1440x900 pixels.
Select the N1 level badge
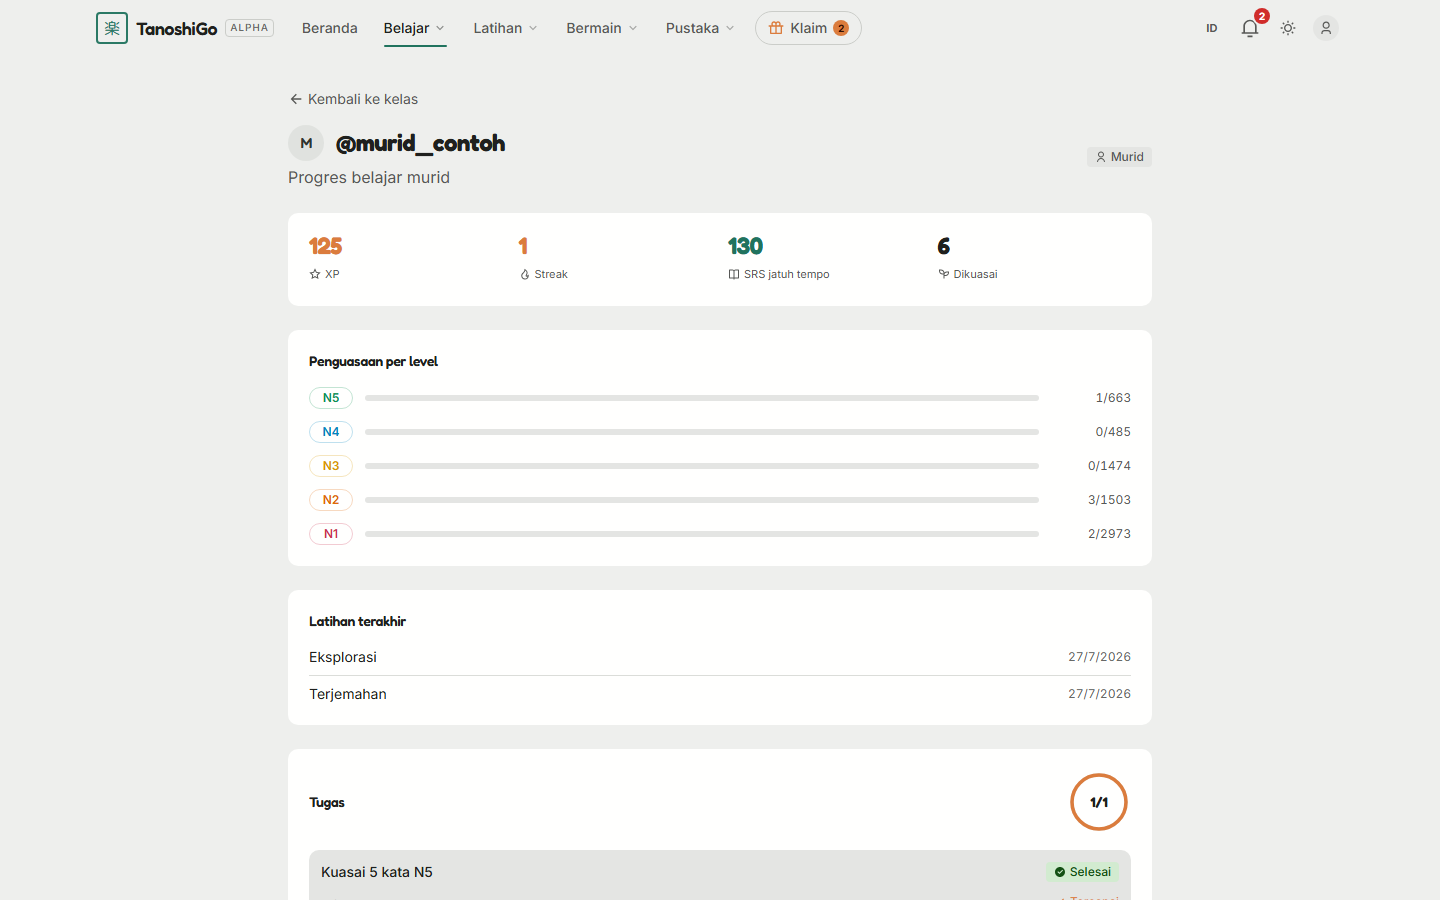pos(331,534)
